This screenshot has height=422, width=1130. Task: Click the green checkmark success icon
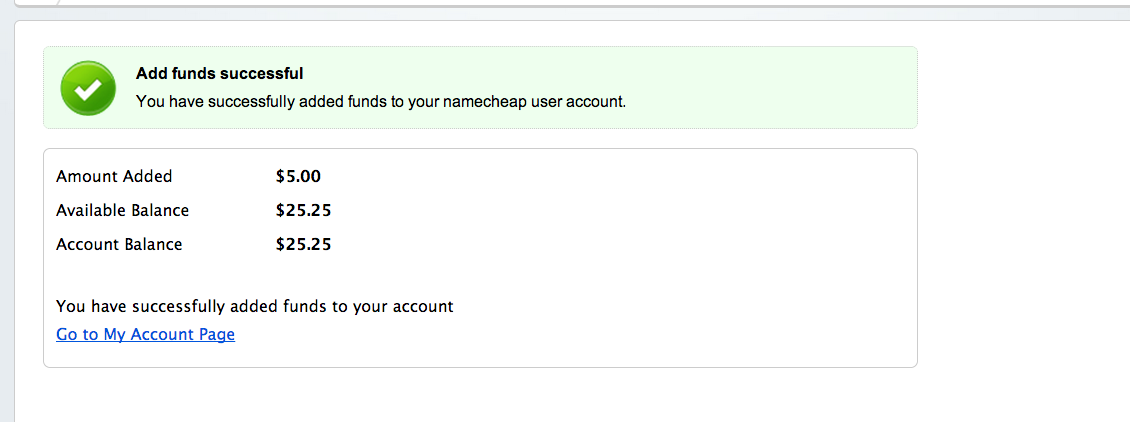88,87
